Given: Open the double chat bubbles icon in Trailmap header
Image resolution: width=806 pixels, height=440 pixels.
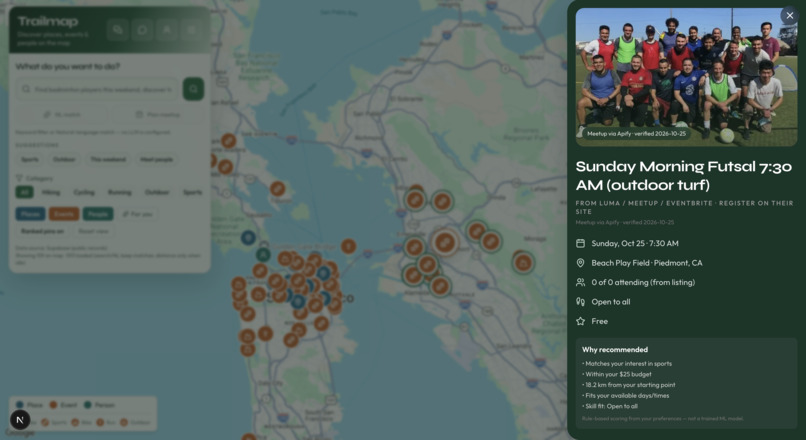Looking at the screenshot, I should click(x=118, y=30).
